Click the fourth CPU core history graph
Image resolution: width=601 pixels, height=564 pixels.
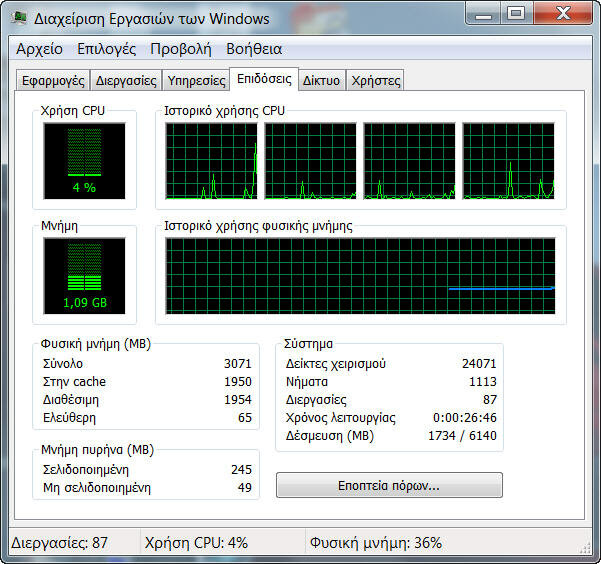pos(509,161)
